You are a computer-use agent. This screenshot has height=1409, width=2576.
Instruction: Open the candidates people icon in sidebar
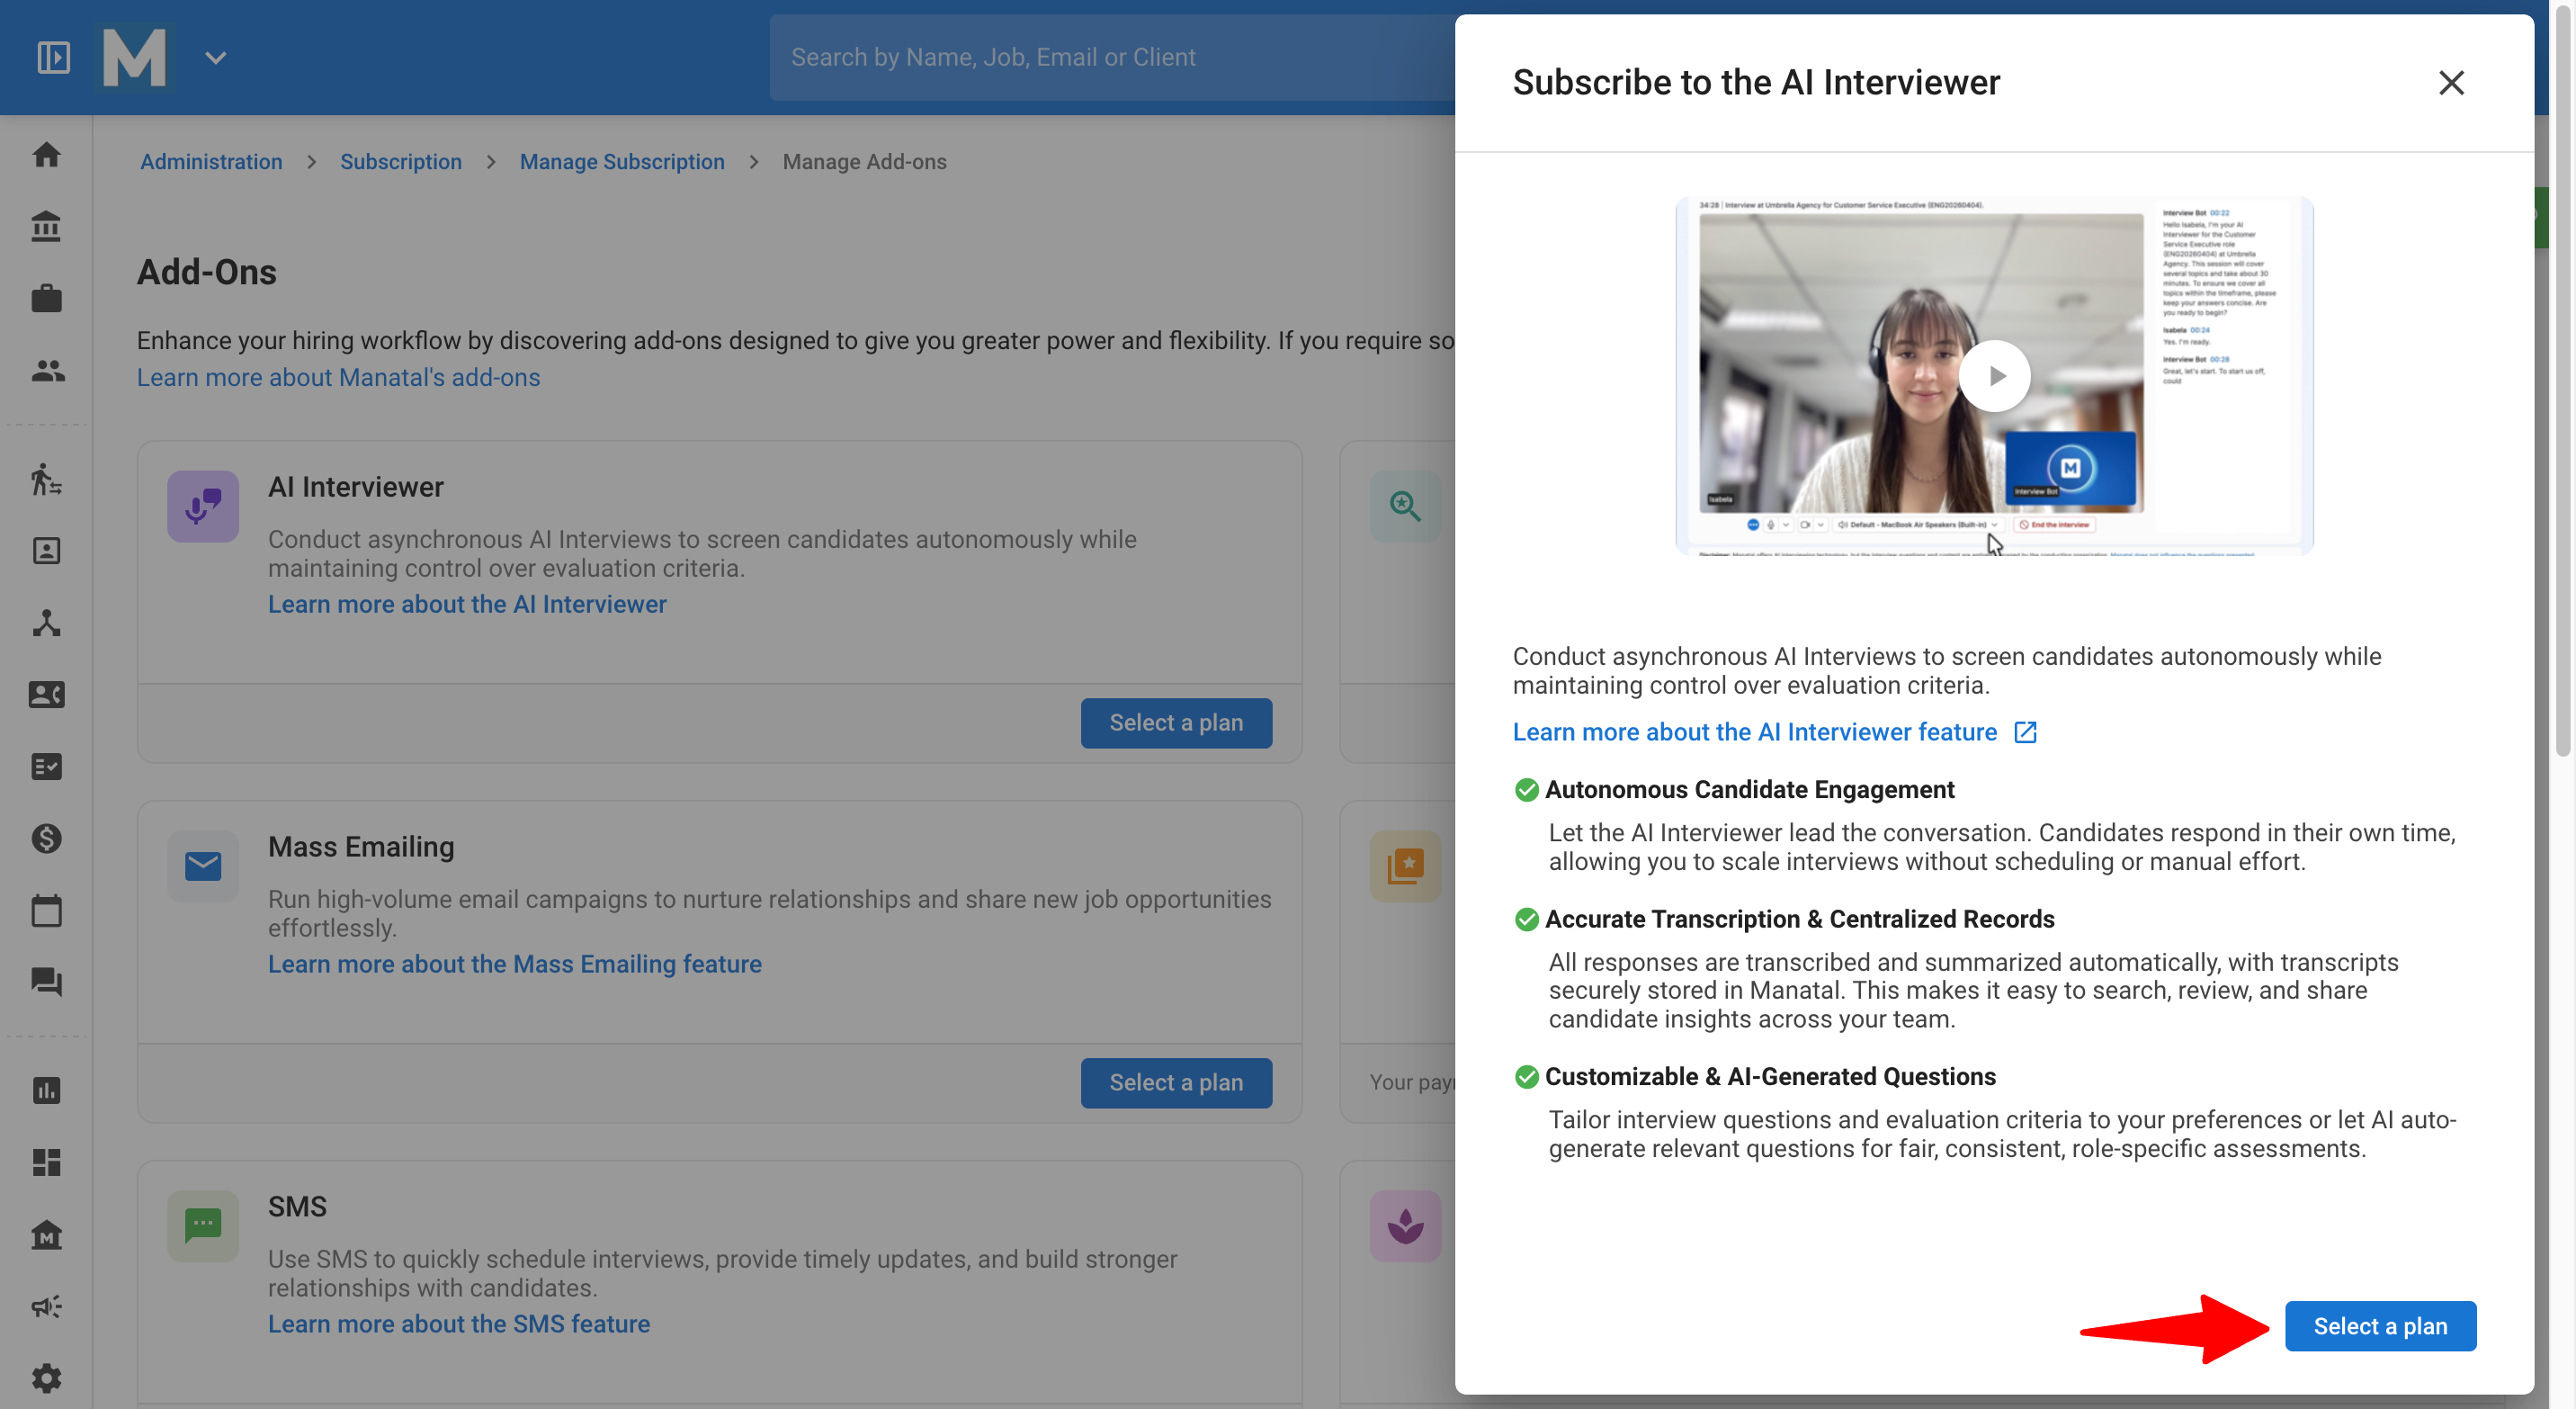(x=46, y=370)
